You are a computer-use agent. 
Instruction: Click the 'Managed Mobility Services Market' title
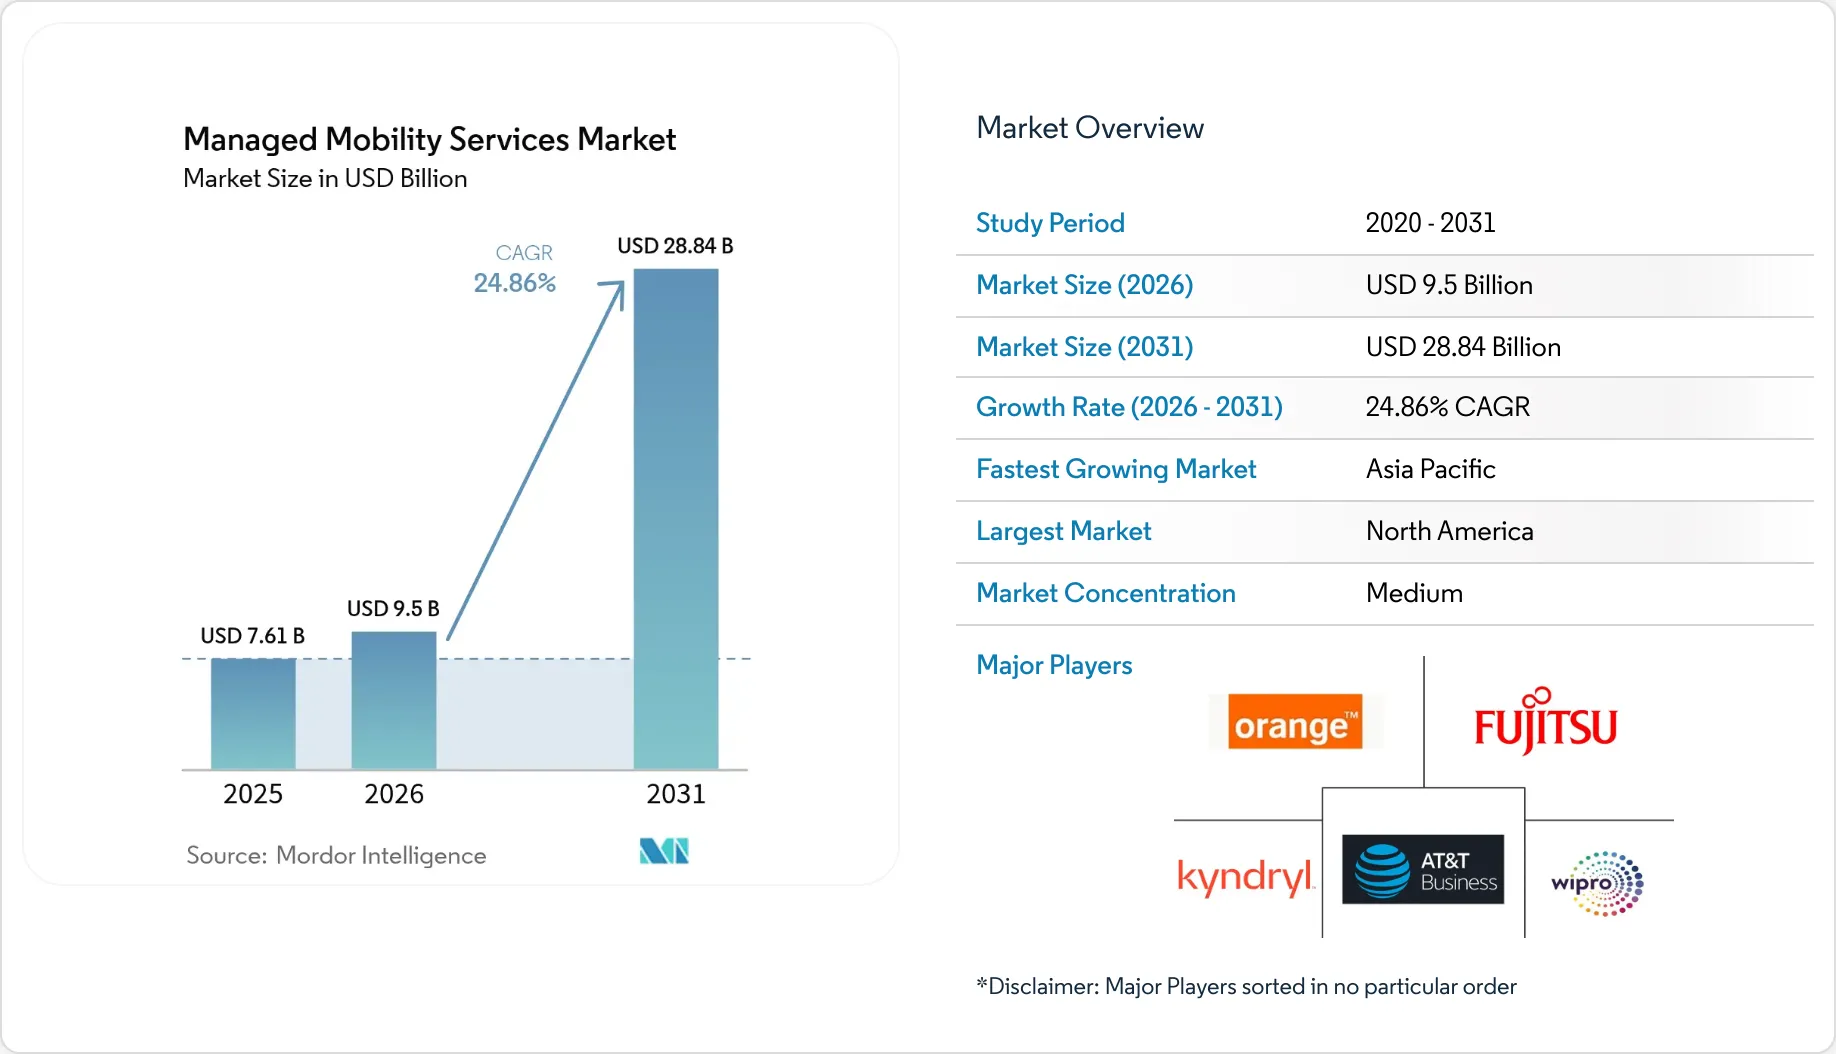pyautogui.click(x=430, y=139)
